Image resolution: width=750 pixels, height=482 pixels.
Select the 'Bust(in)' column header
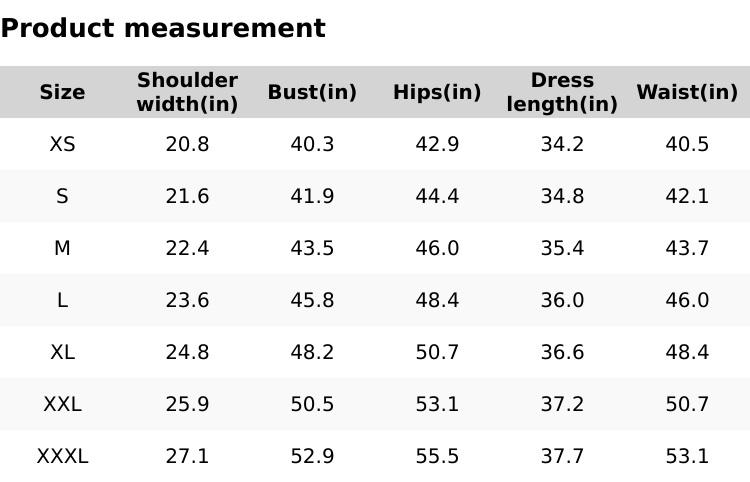312,92
